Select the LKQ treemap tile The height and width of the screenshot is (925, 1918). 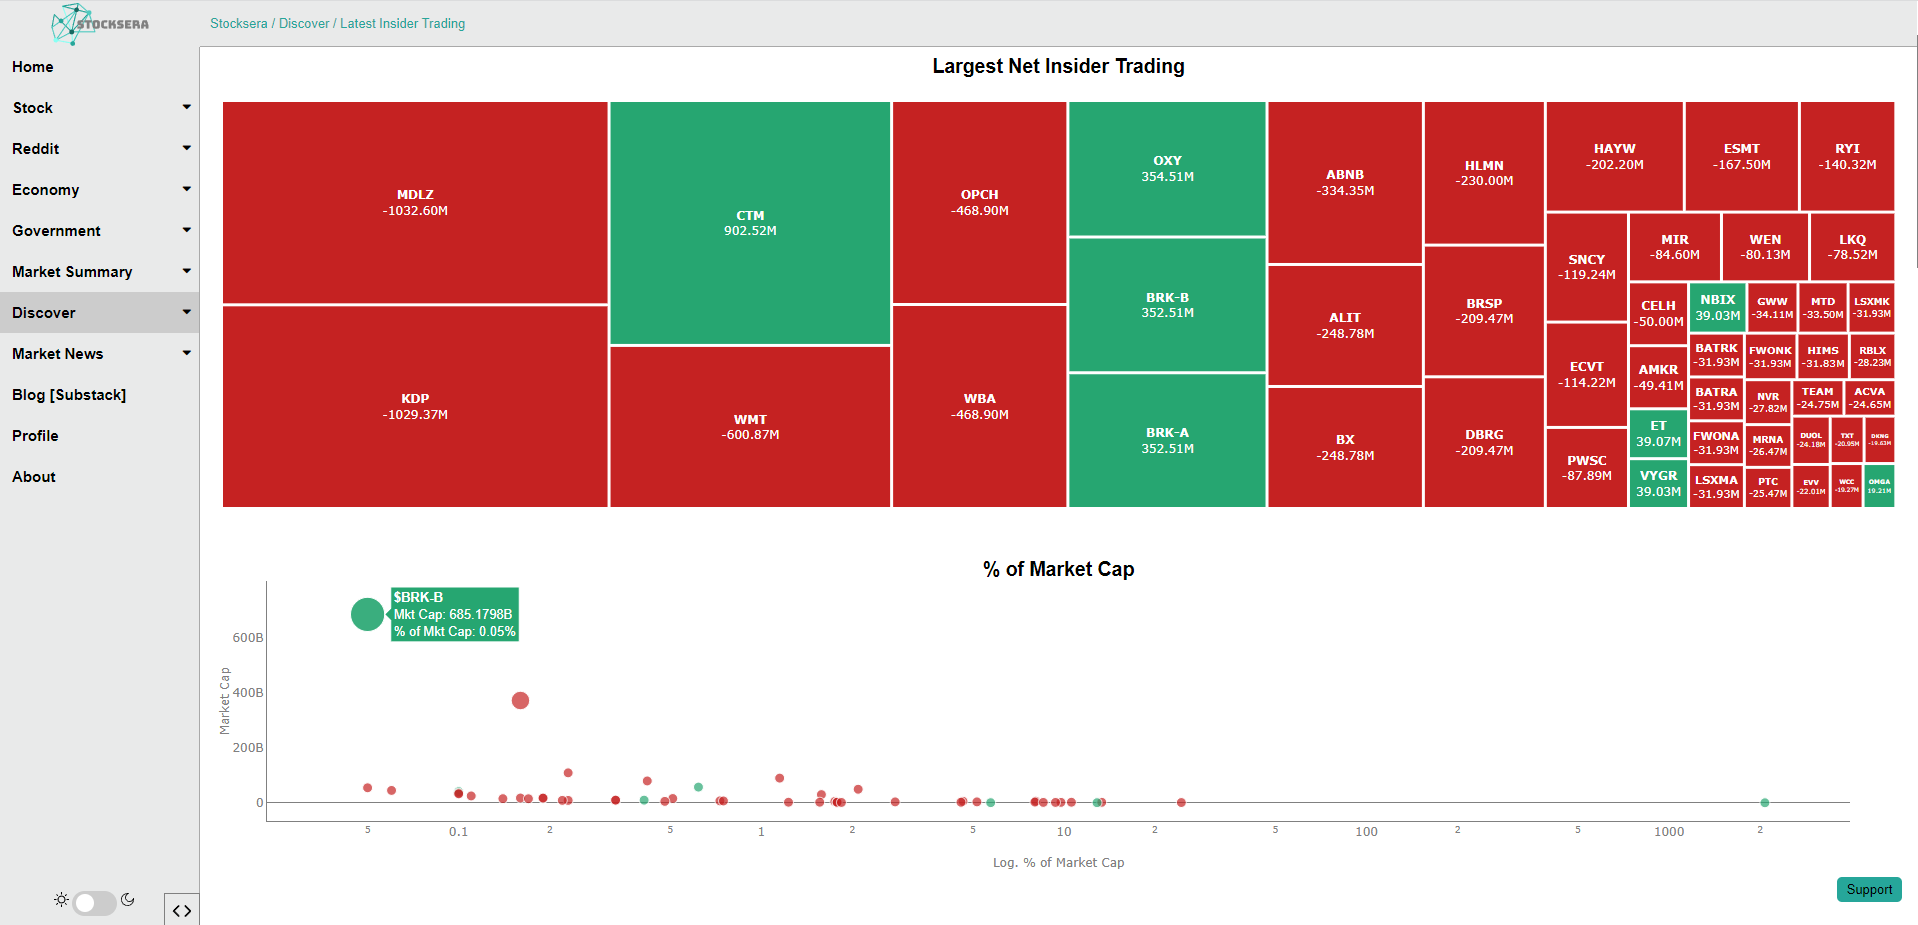[1852, 247]
